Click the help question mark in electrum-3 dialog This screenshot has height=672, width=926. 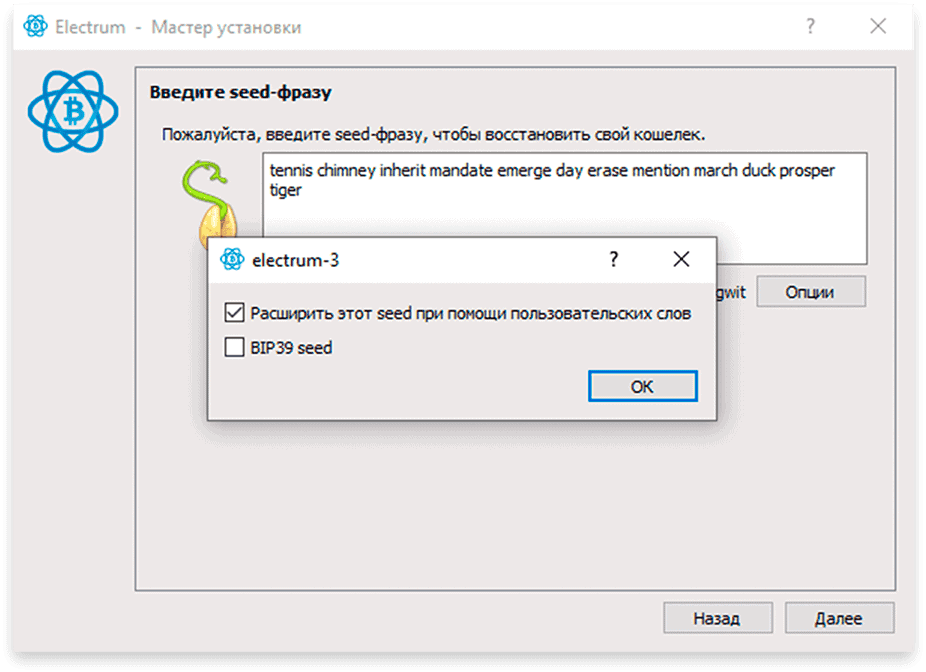point(614,259)
